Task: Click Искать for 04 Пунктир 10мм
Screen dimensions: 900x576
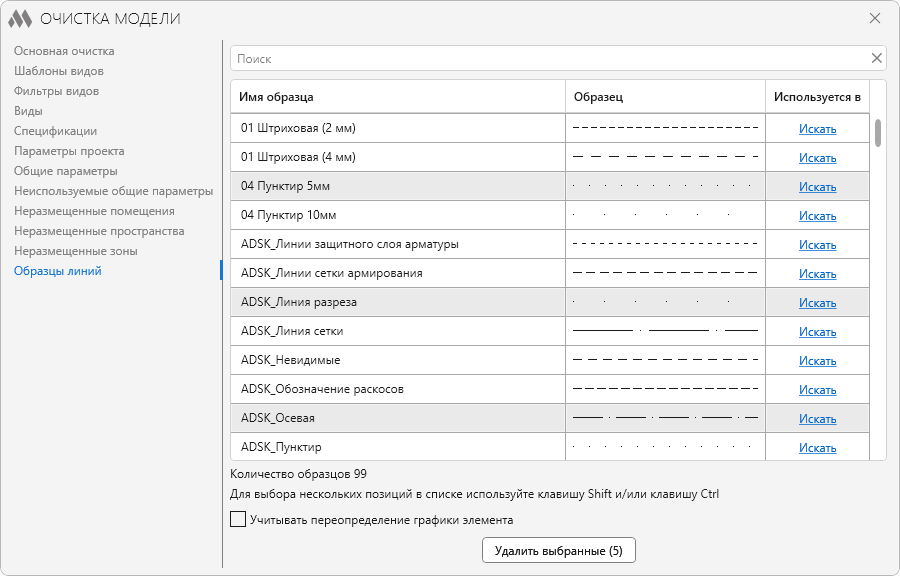Action: (817, 216)
